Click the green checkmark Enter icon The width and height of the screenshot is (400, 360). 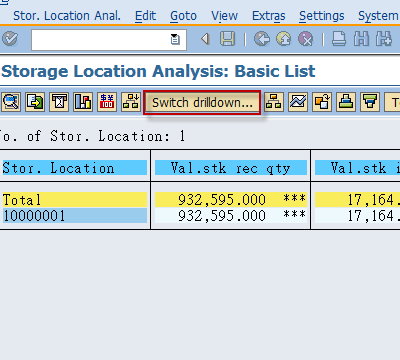tap(10, 39)
